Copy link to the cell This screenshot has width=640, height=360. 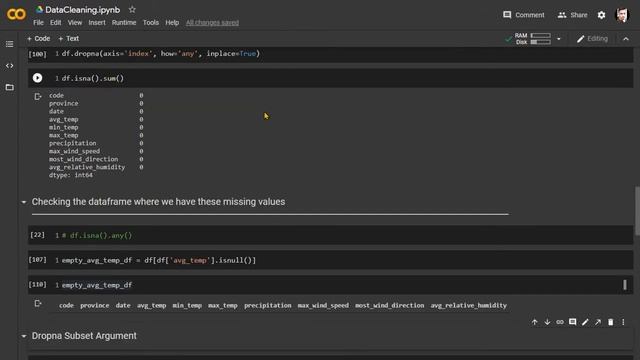tap(560, 322)
